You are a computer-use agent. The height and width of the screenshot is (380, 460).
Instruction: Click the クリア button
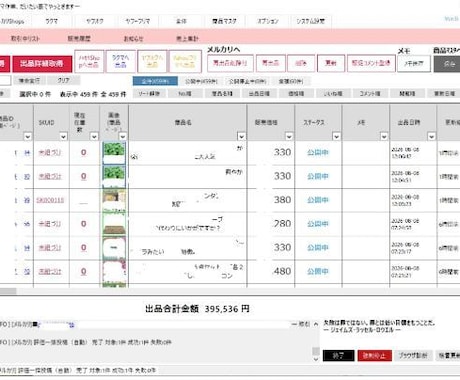pos(64,81)
